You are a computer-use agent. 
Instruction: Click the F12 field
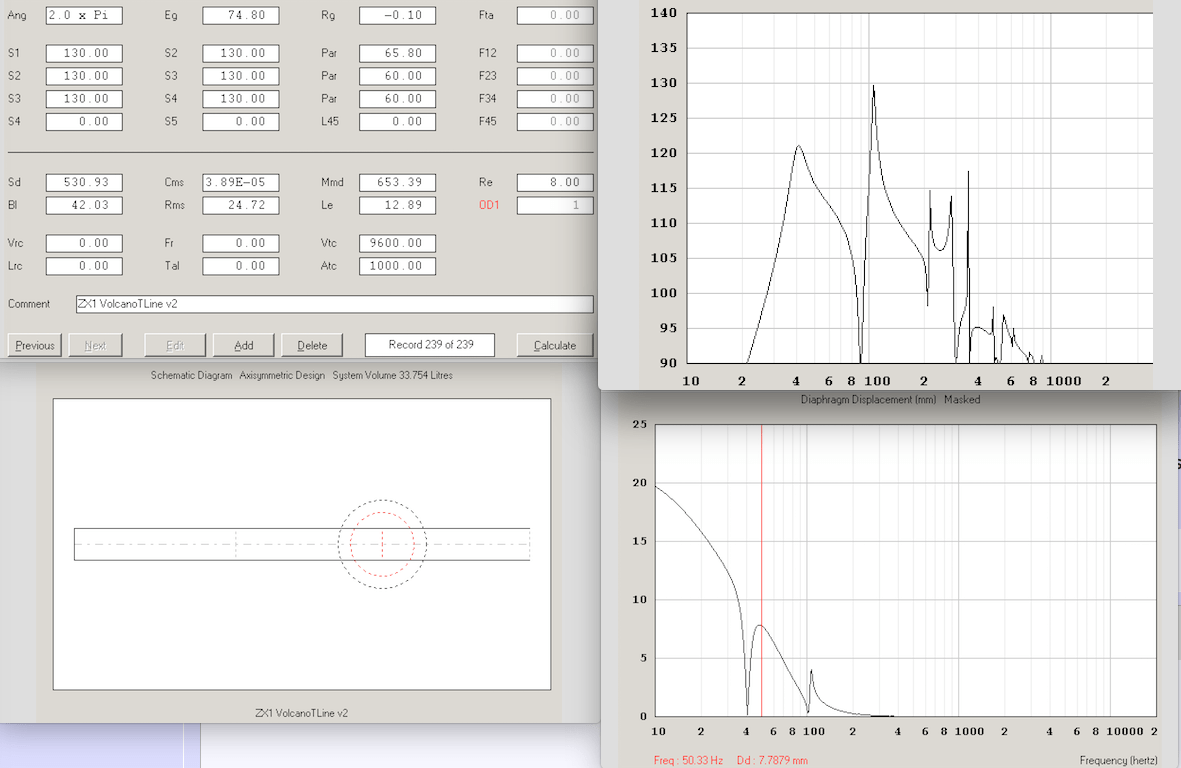click(x=555, y=53)
